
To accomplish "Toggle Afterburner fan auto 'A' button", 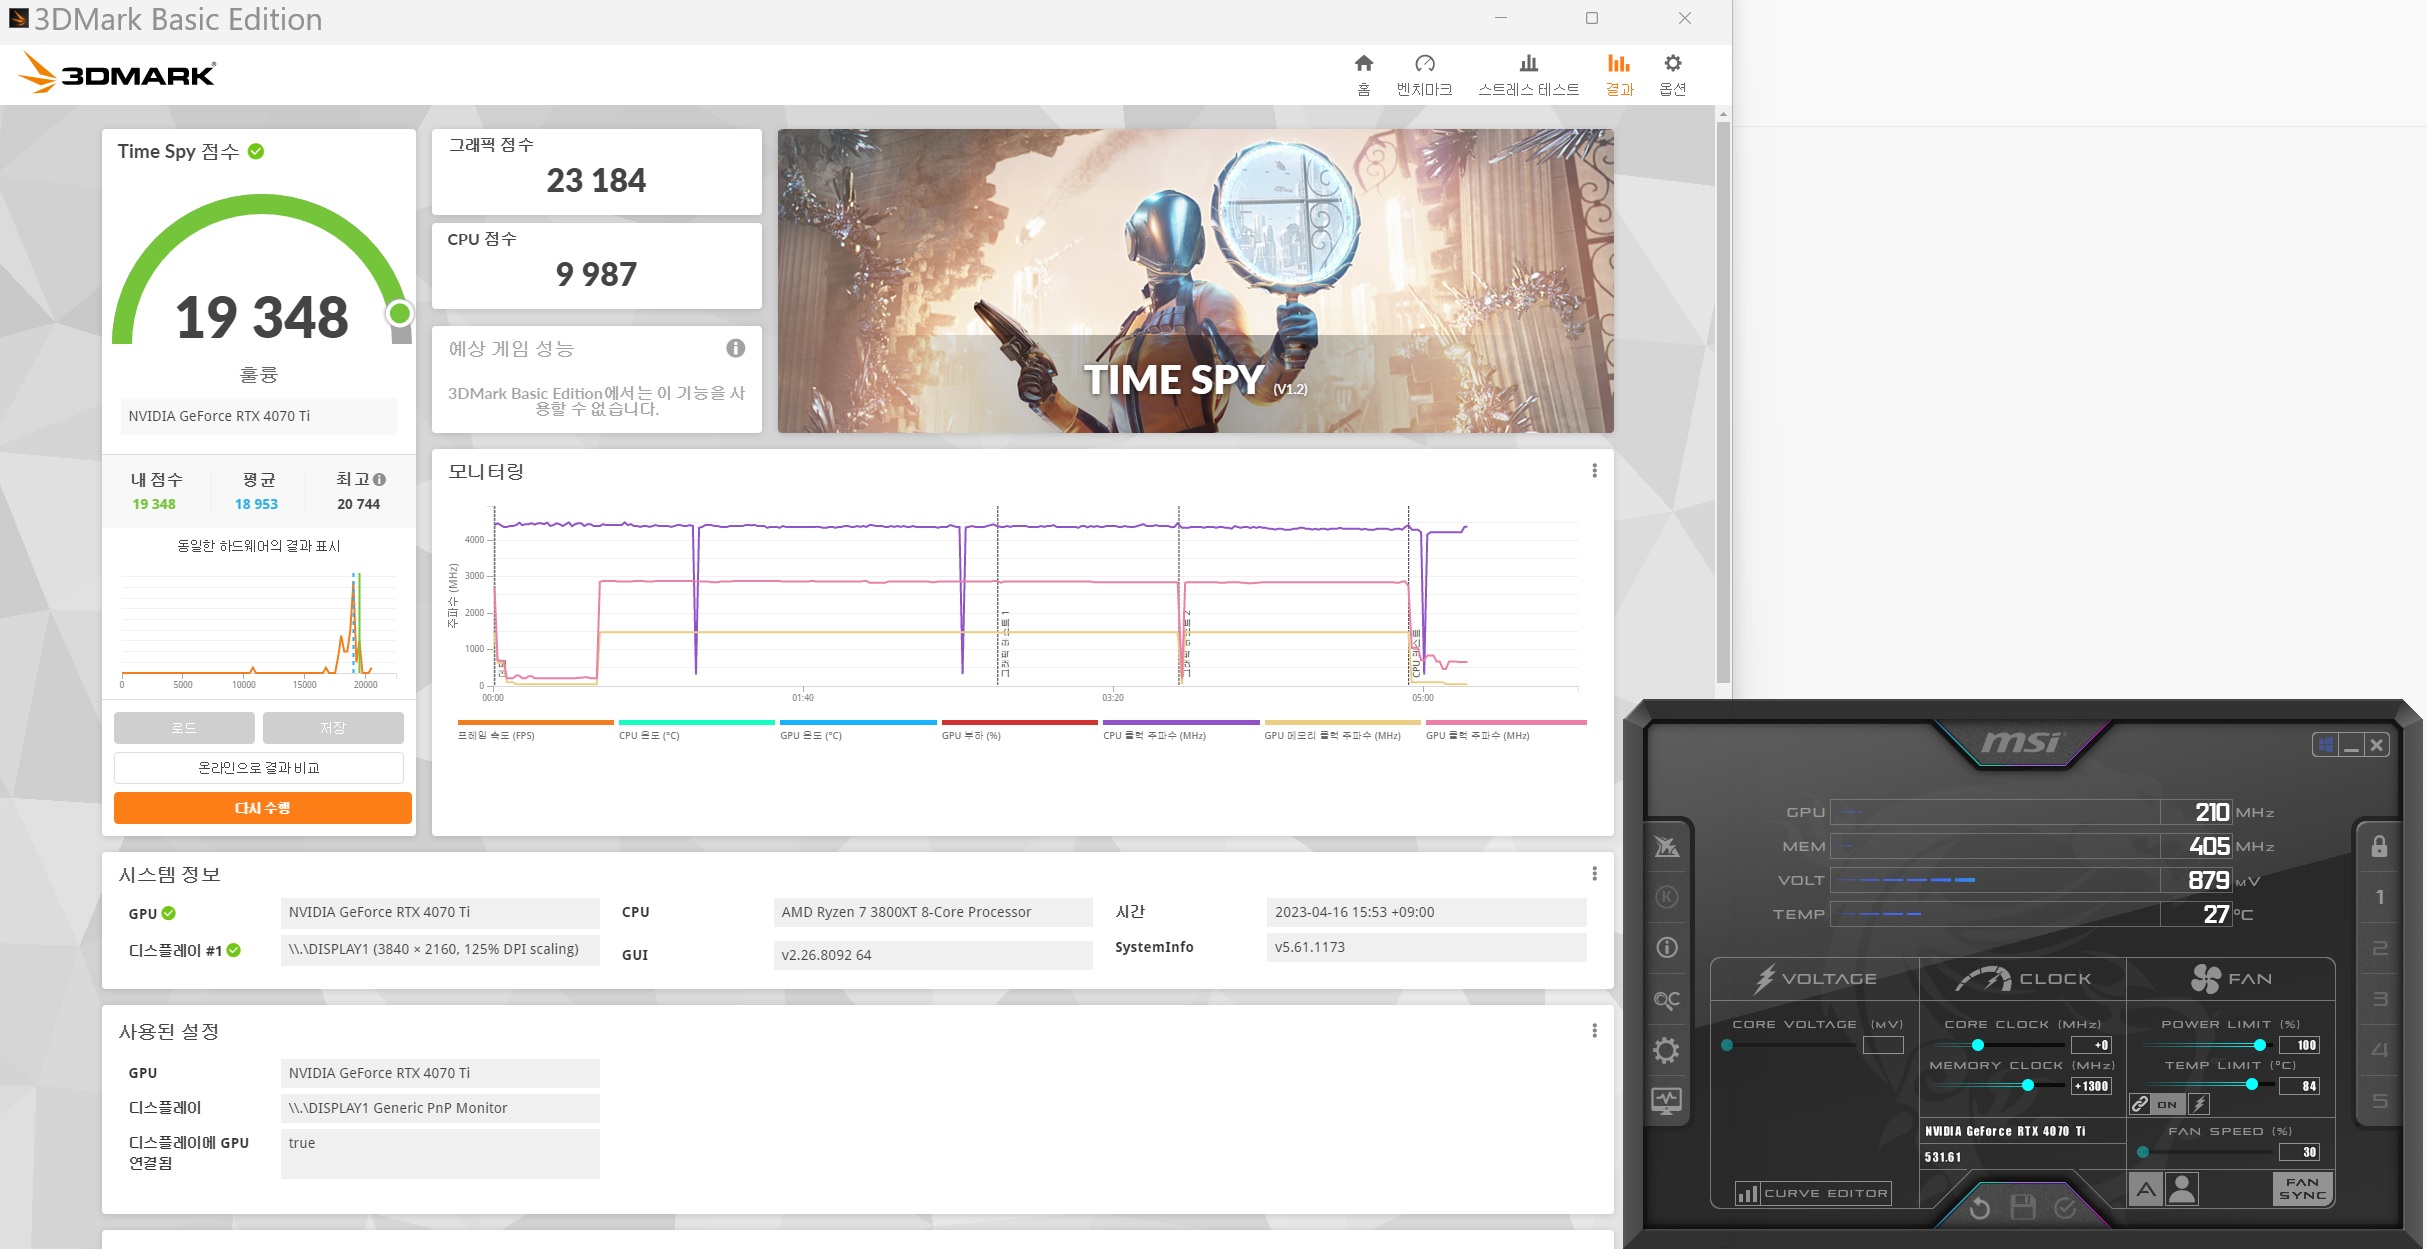I will coord(2146,1189).
